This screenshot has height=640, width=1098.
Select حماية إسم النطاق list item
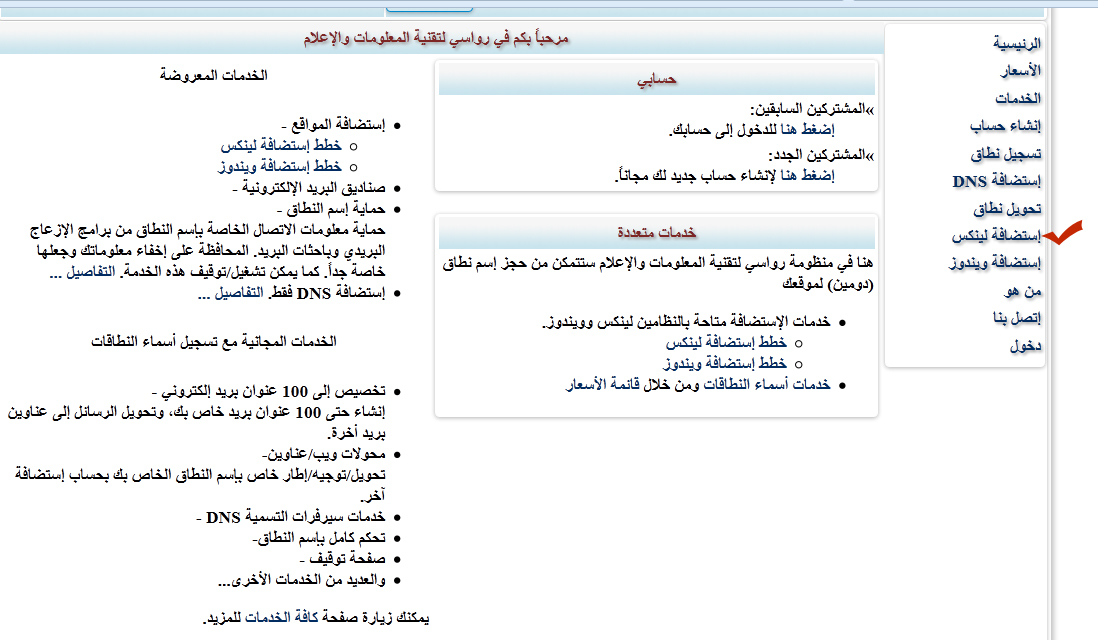click(331, 209)
